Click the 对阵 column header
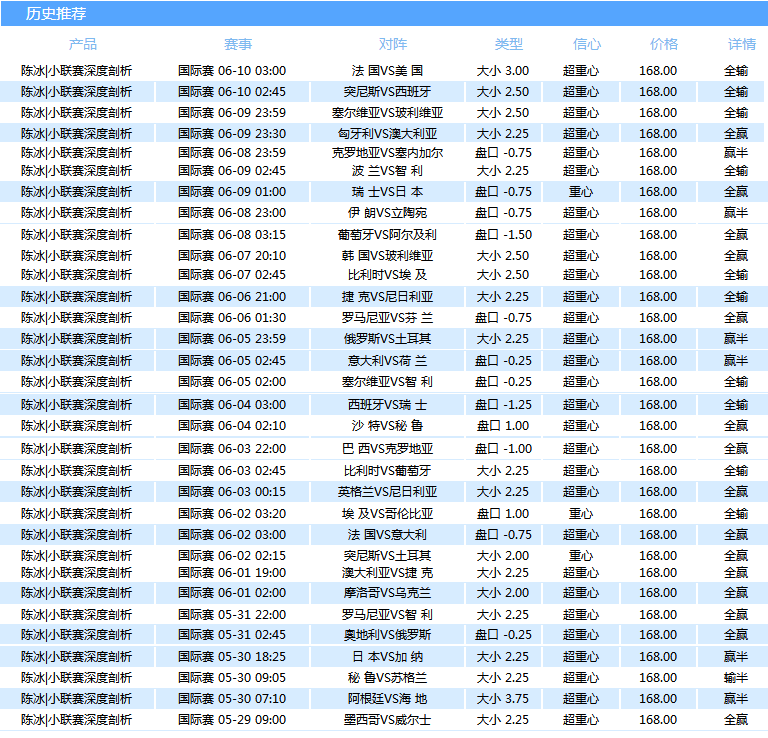This screenshot has width=768, height=738. [x=393, y=45]
